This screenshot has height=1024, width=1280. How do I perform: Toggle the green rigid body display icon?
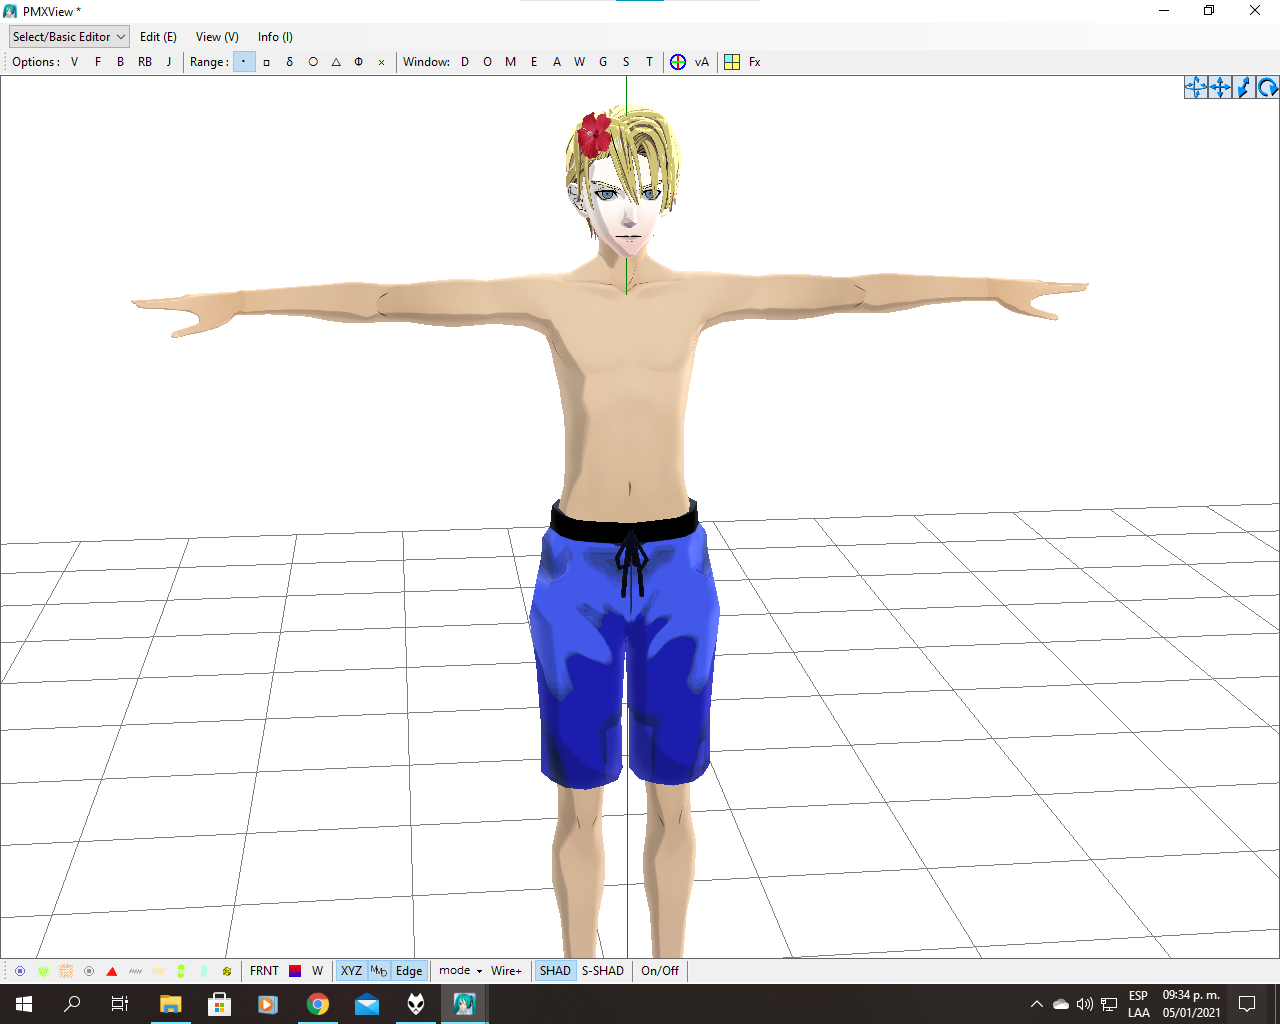tap(181, 971)
